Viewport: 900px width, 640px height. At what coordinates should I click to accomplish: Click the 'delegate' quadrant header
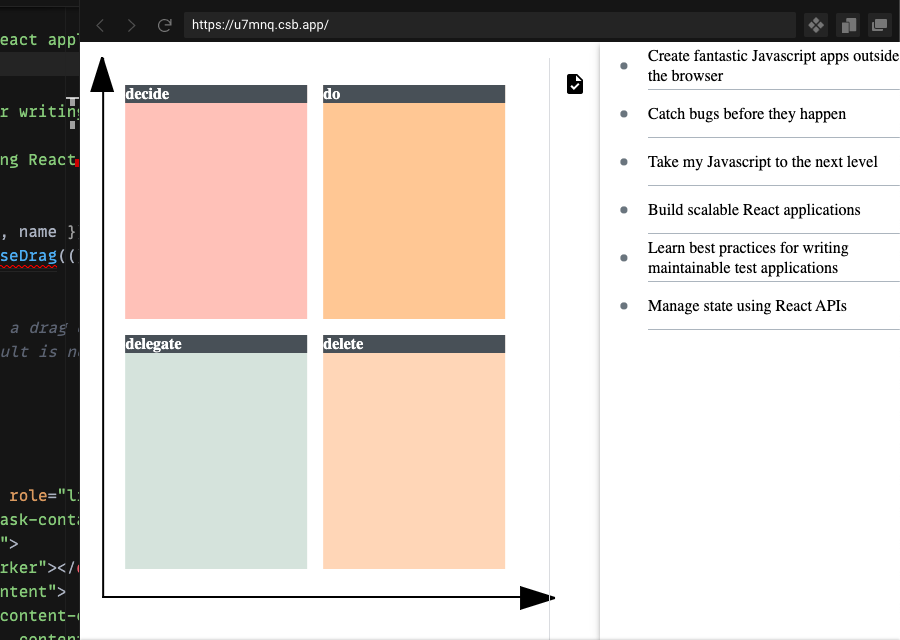(x=216, y=344)
